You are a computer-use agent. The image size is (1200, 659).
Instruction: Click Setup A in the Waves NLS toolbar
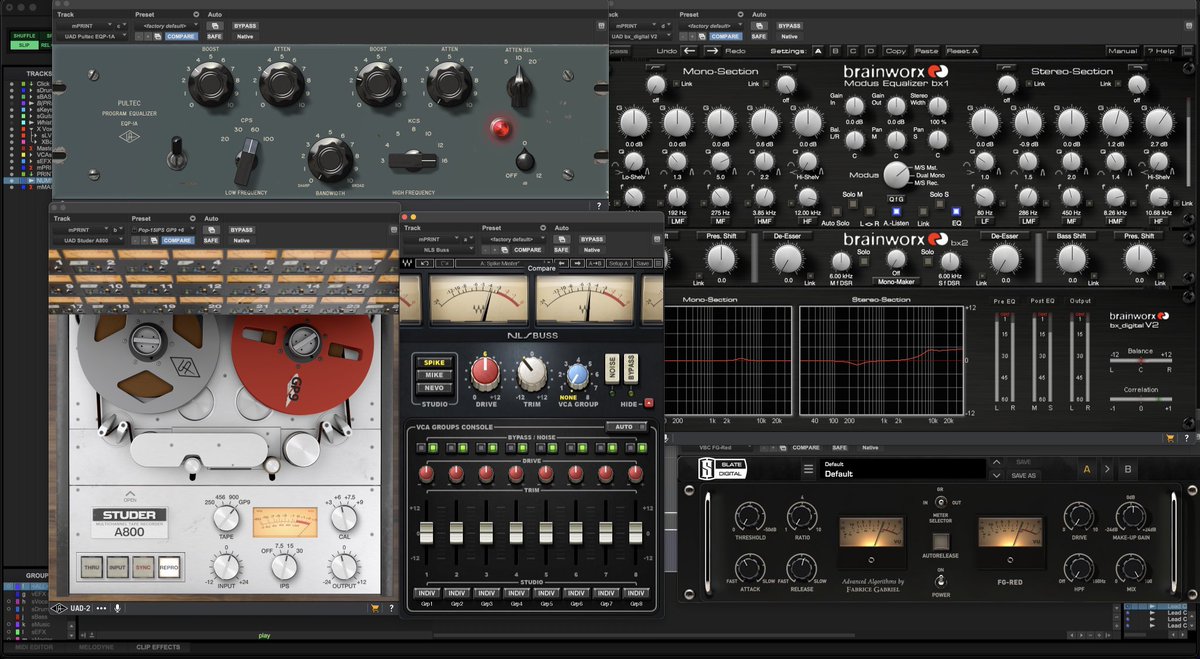tap(618, 263)
